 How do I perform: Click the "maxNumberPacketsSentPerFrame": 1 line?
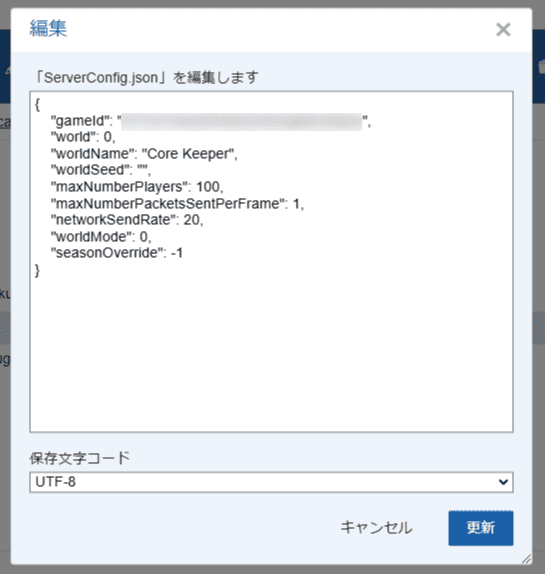pyautogui.click(x=178, y=204)
